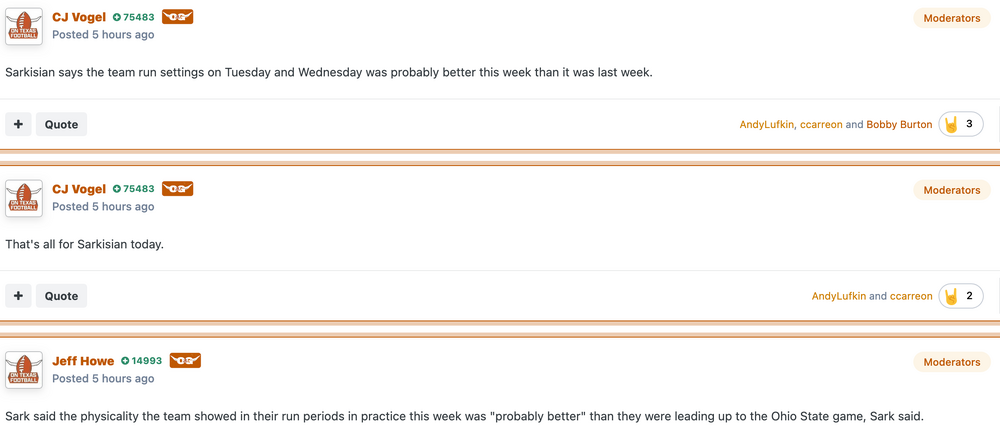The image size is (1000, 437).
Task: Quote the "That's all for Sarkisian today" post
Action: (x=61, y=296)
